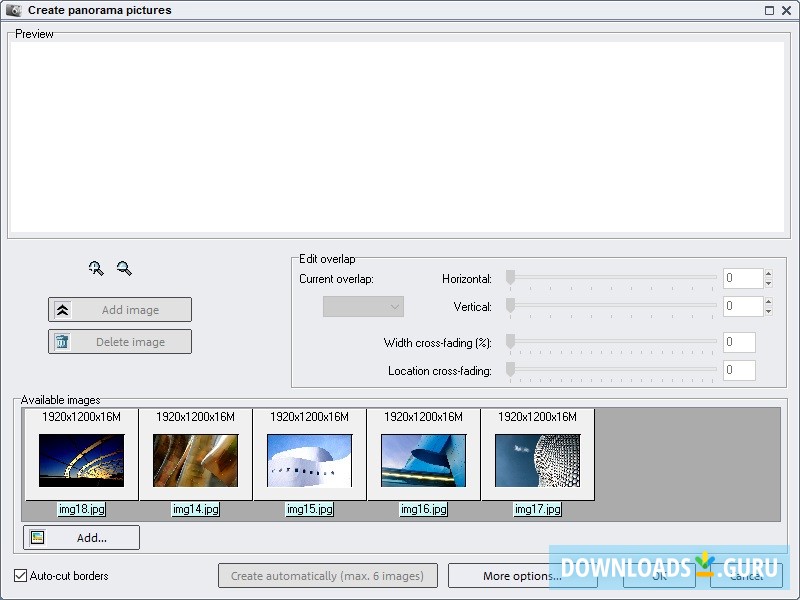Decrease Horizontal value with down arrow
This screenshot has width=800, height=600.
point(768,283)
